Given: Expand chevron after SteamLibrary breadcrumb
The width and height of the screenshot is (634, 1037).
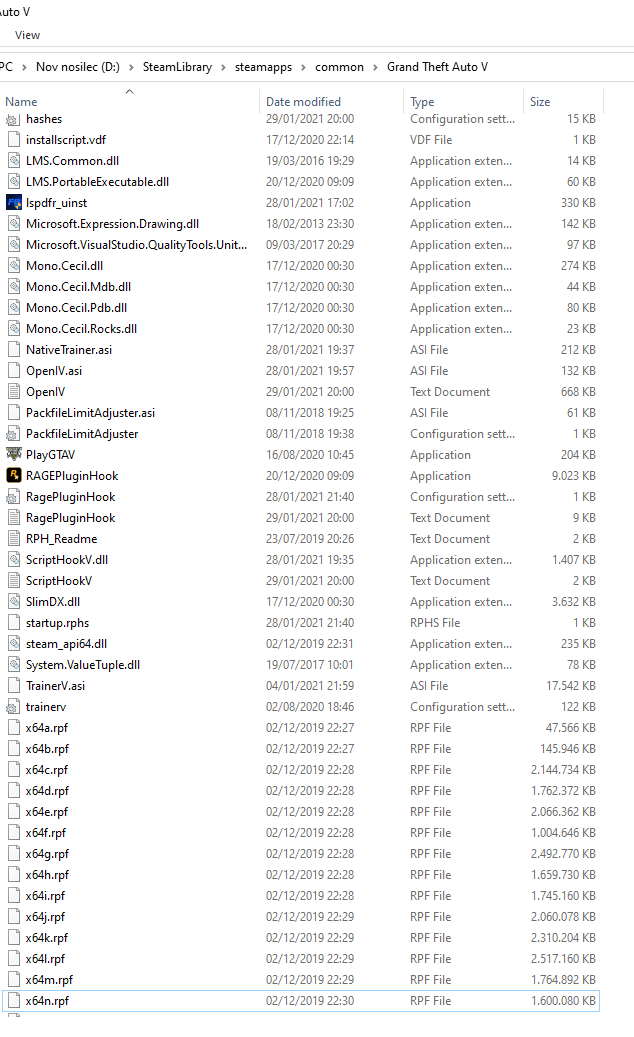Looking at the screenshot, I should pos(223,67).
